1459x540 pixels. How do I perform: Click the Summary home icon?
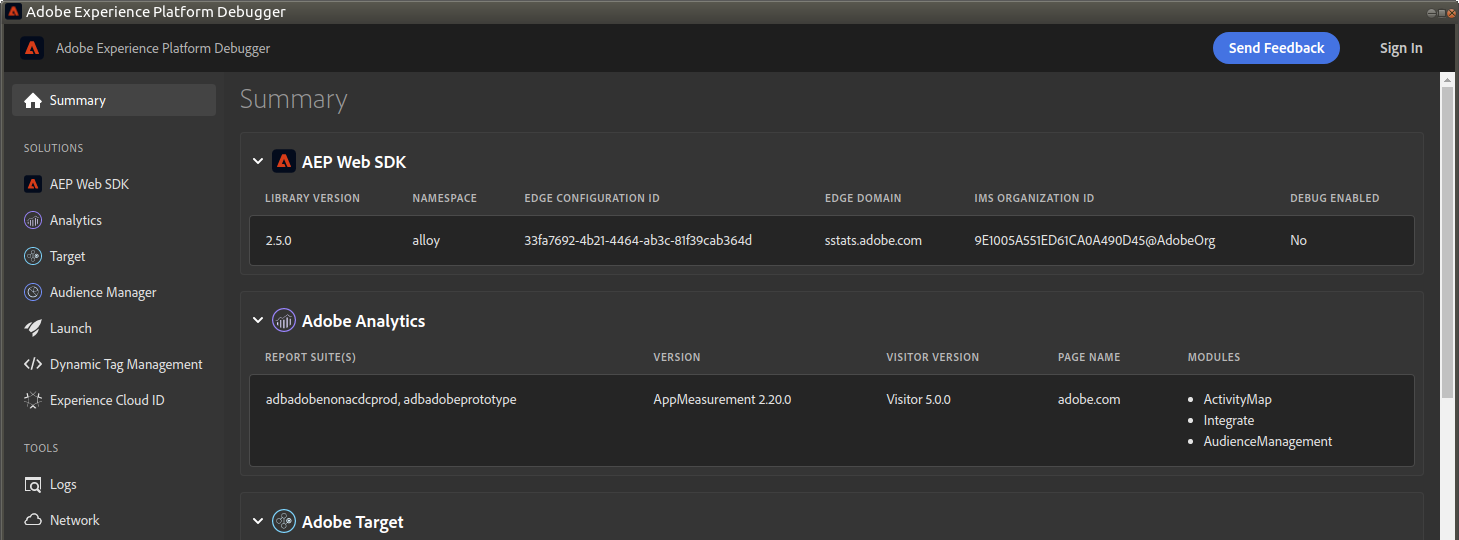point(33,100)
